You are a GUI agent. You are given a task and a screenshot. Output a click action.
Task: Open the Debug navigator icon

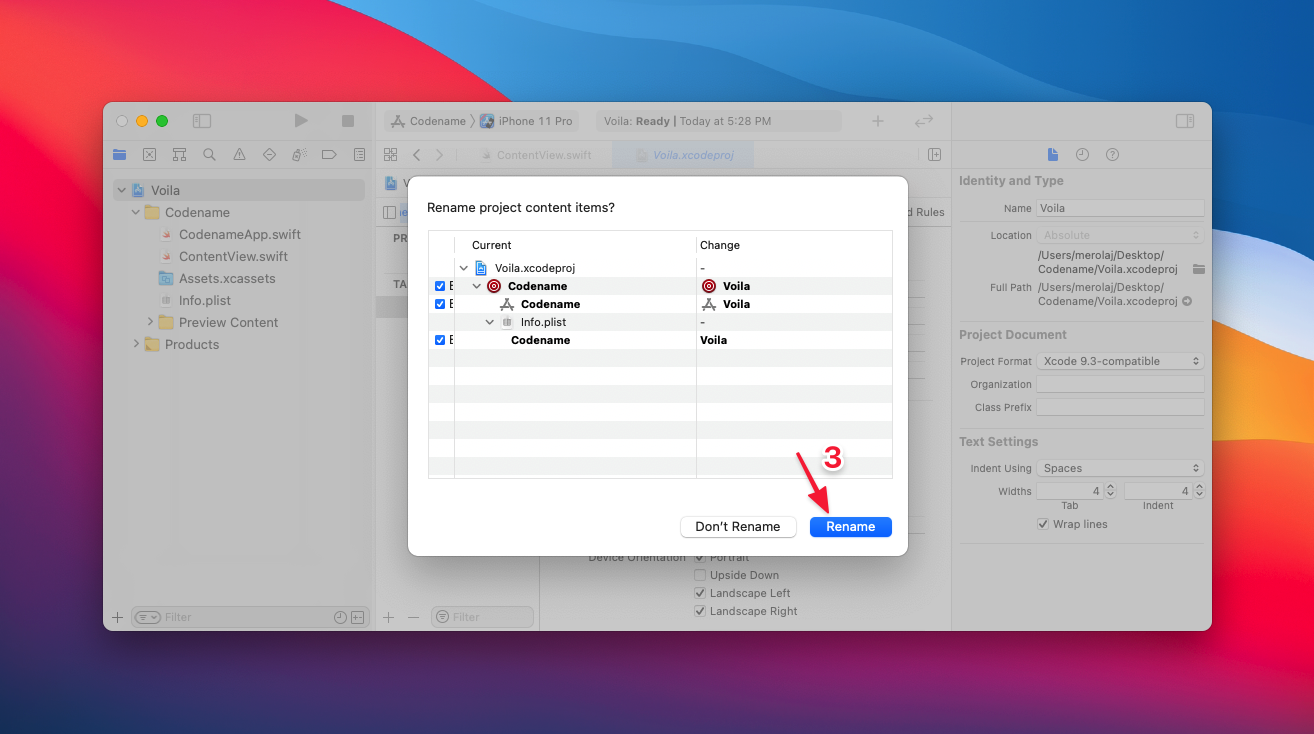click(299, 155)
